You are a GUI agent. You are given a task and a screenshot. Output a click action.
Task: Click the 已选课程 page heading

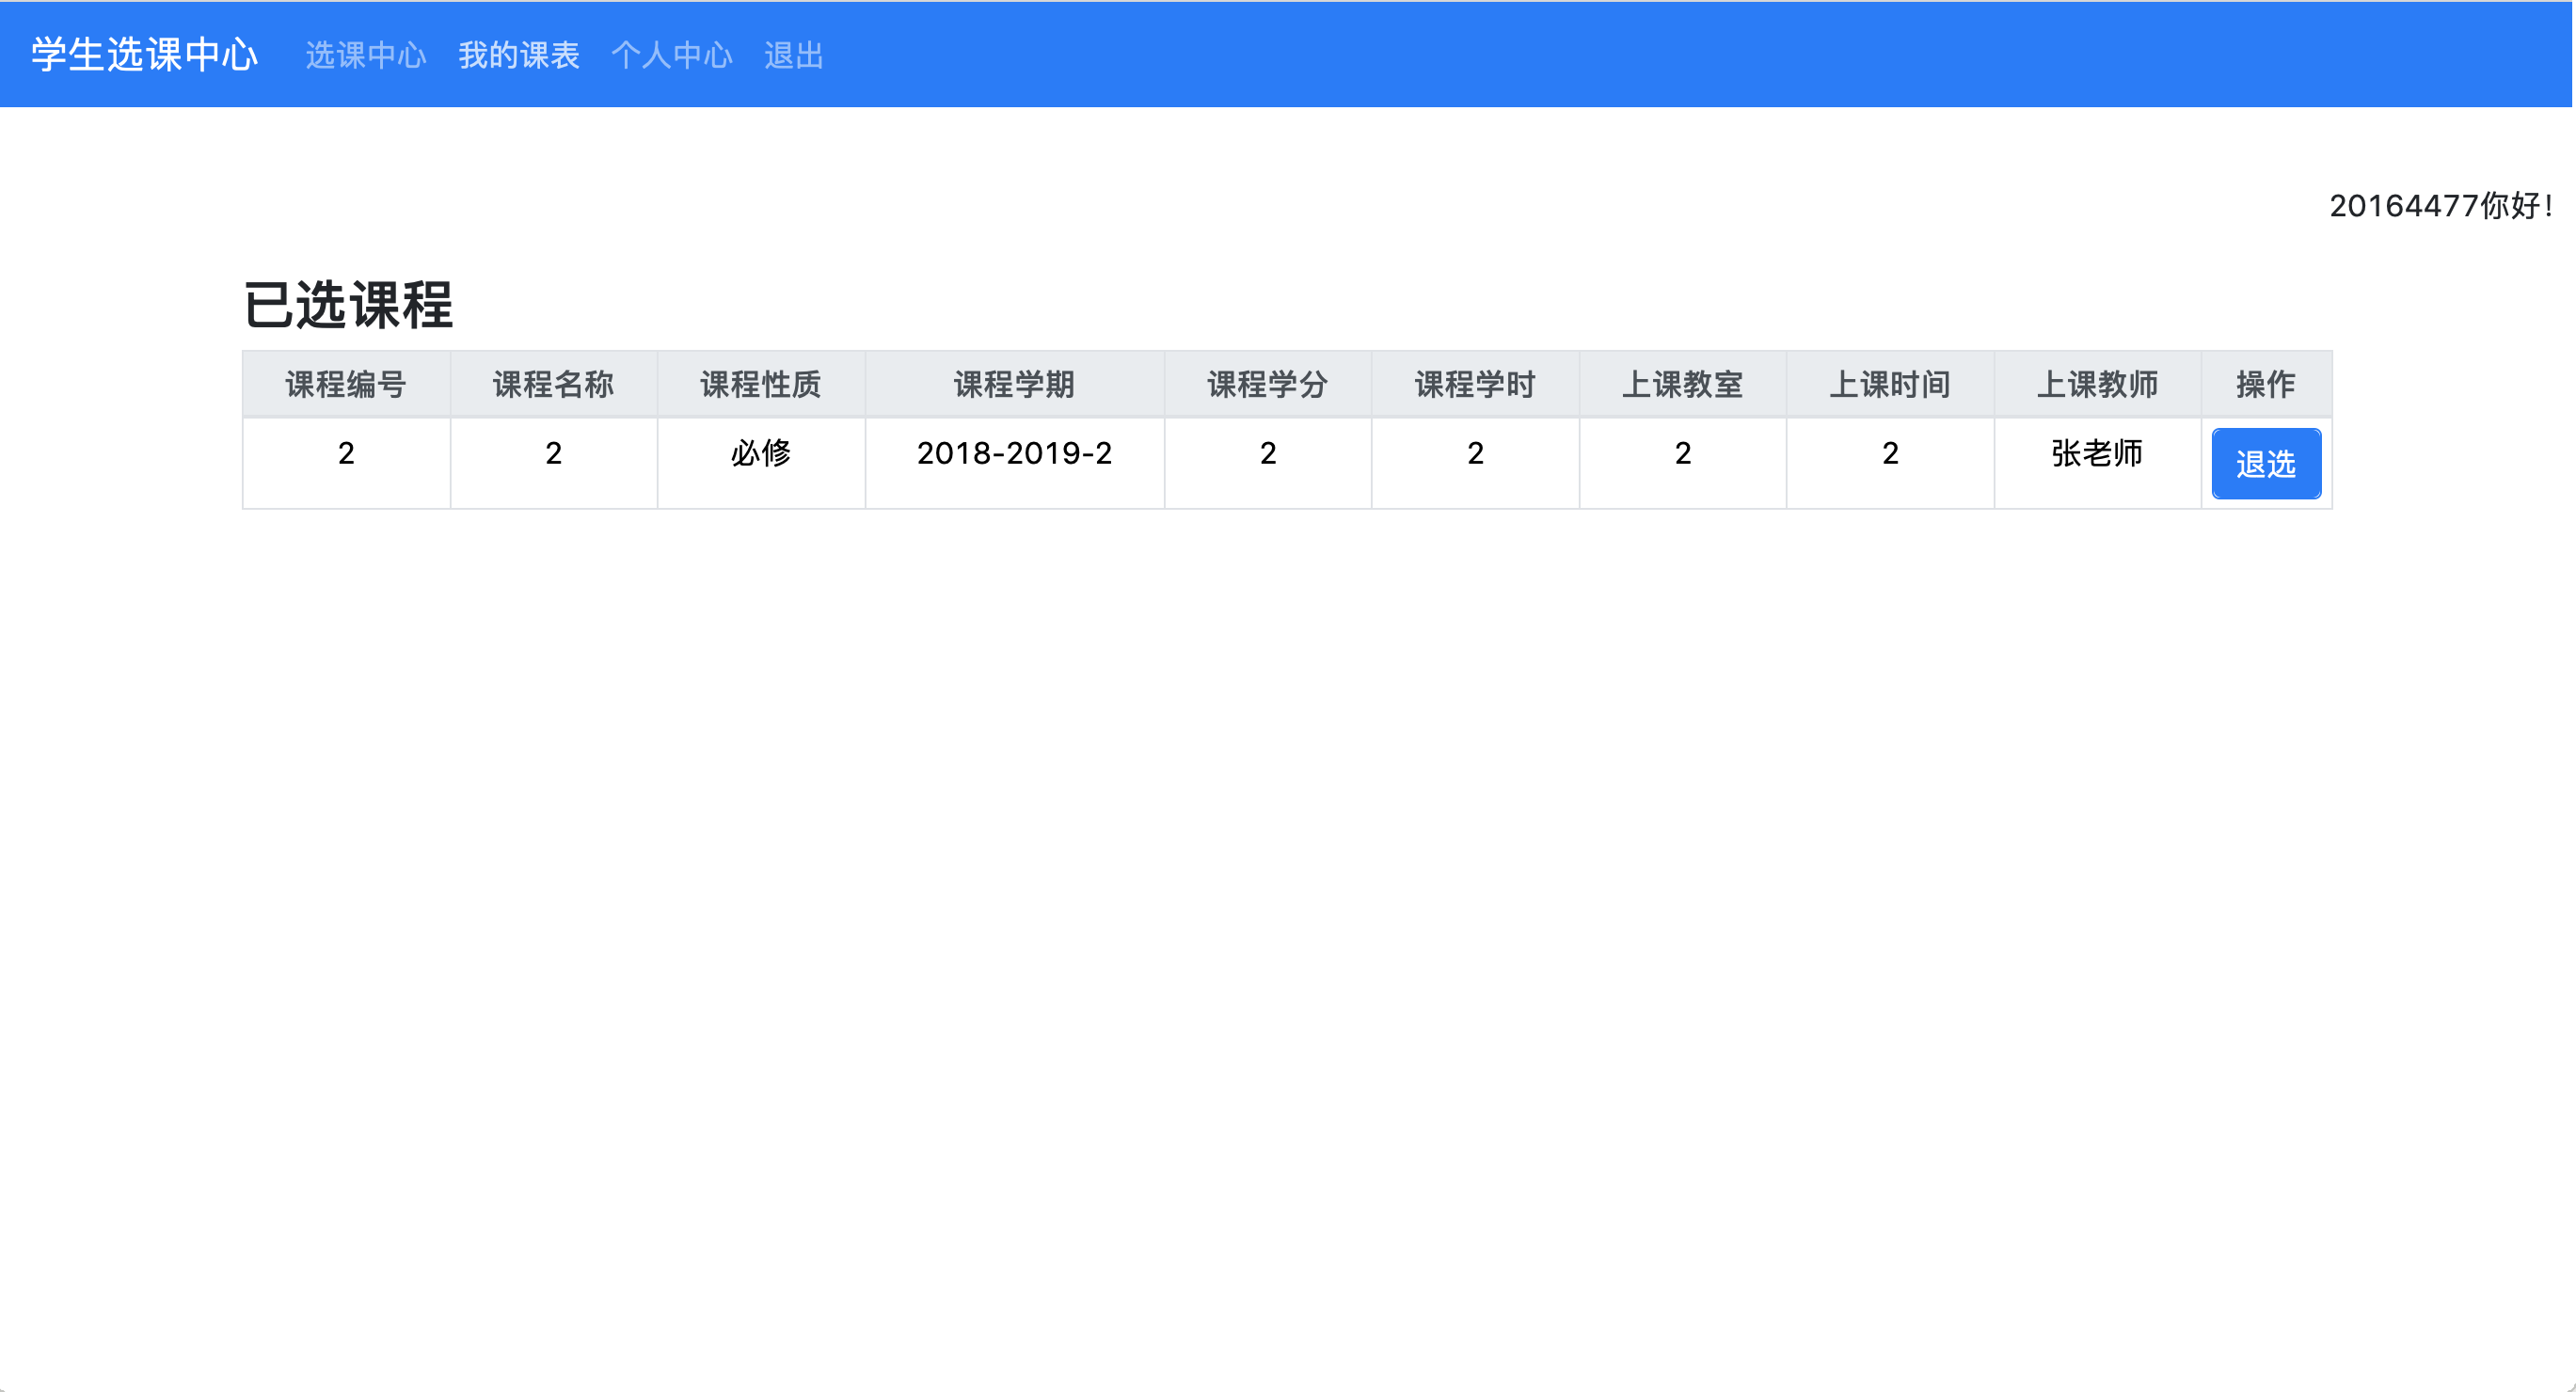point(348,304)
